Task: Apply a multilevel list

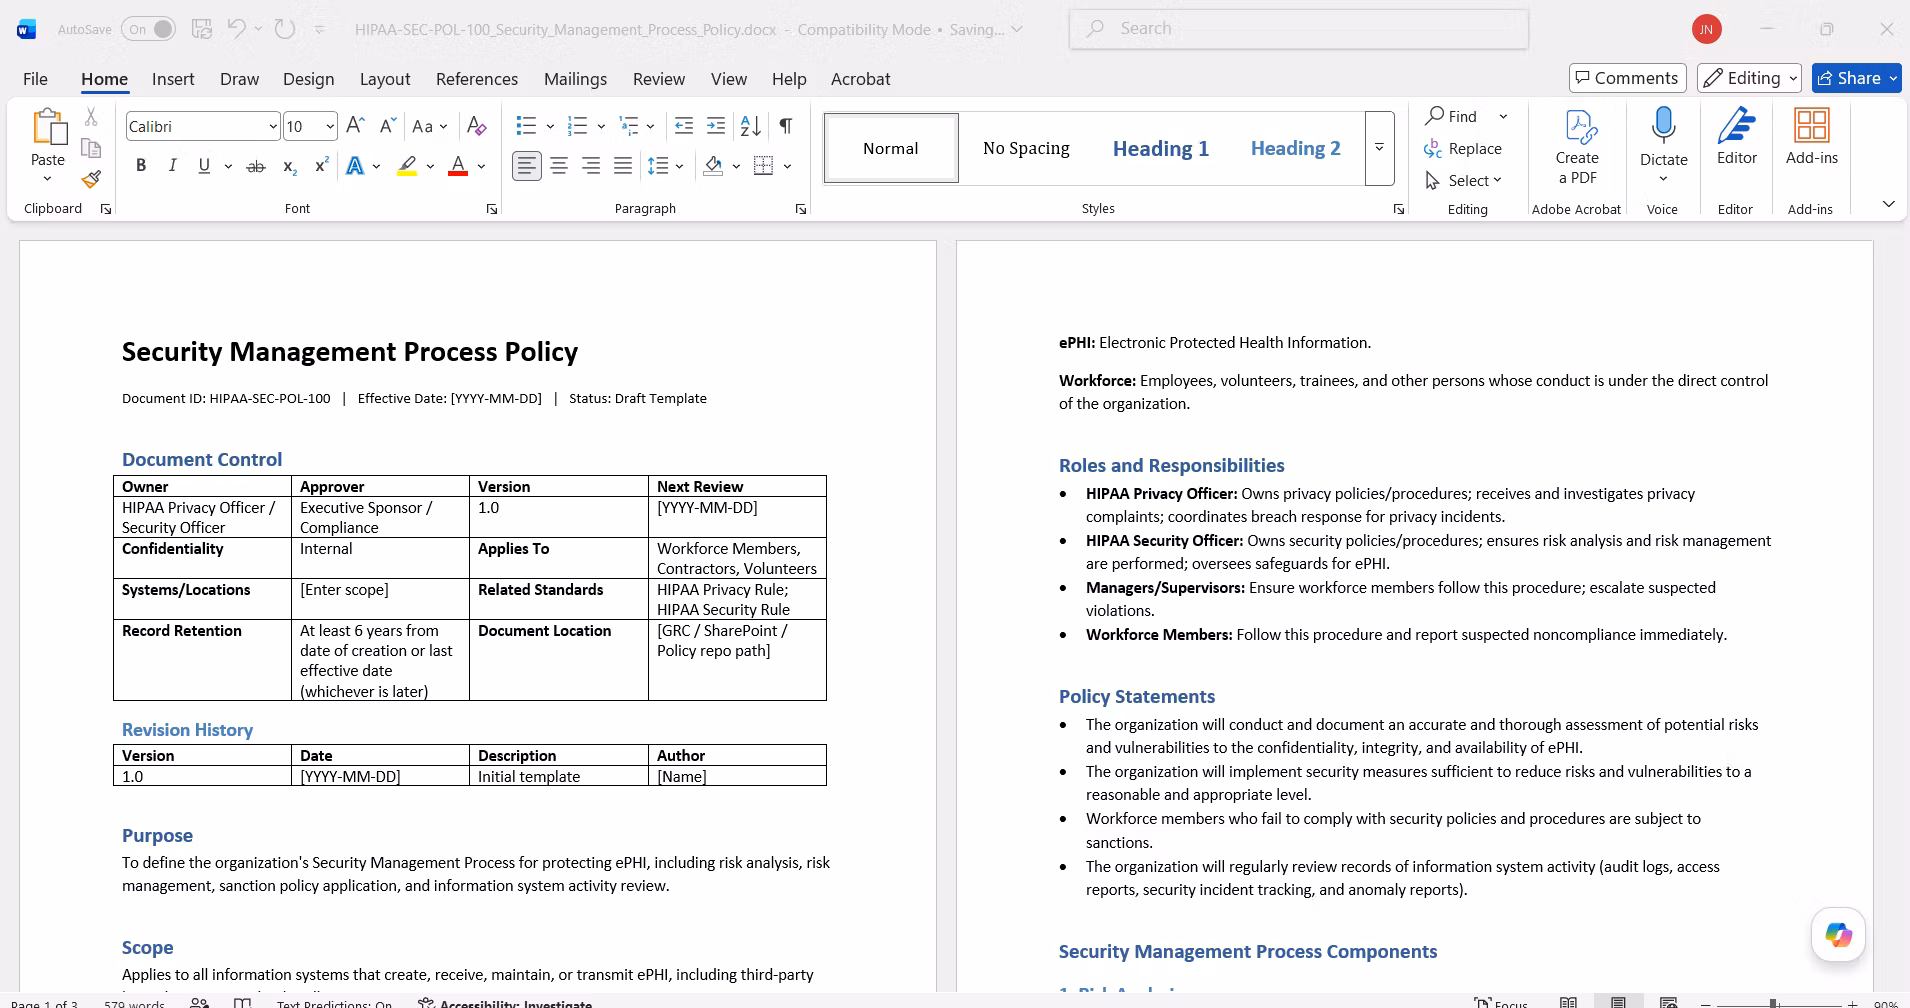Action: (629, 126)
